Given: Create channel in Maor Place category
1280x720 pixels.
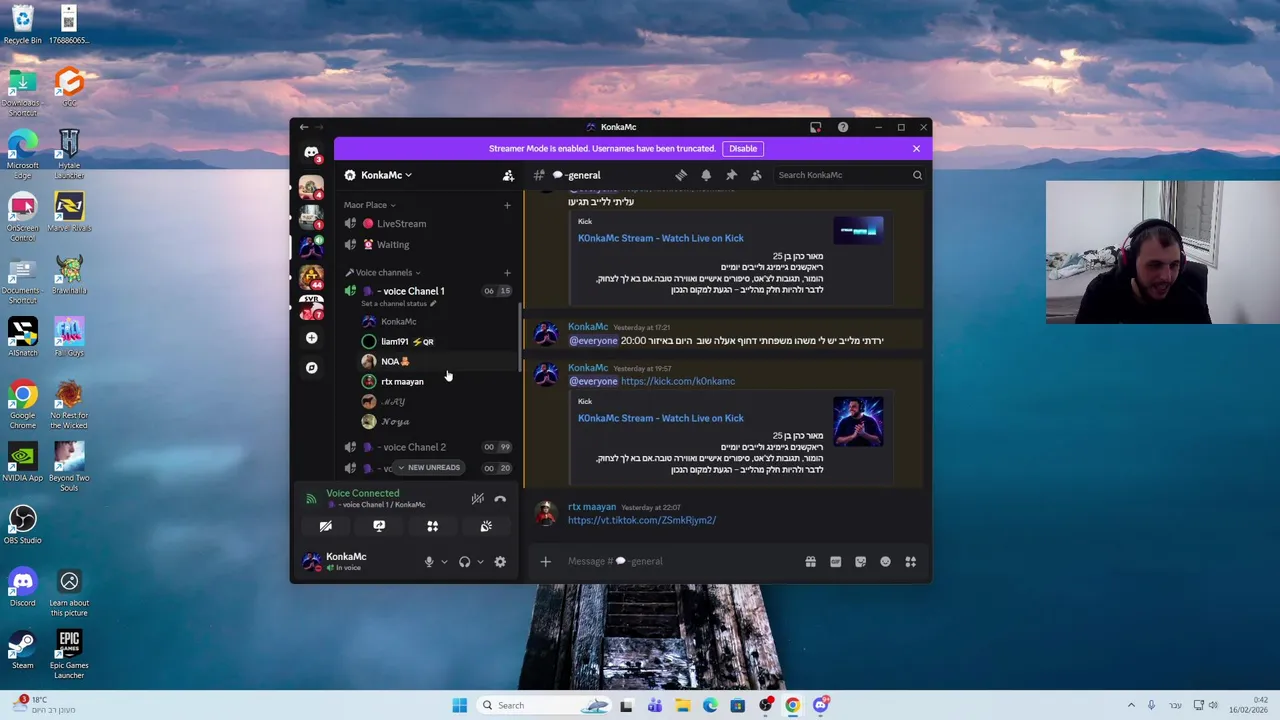Looking at the screenshot, I should tap(507, 205).
